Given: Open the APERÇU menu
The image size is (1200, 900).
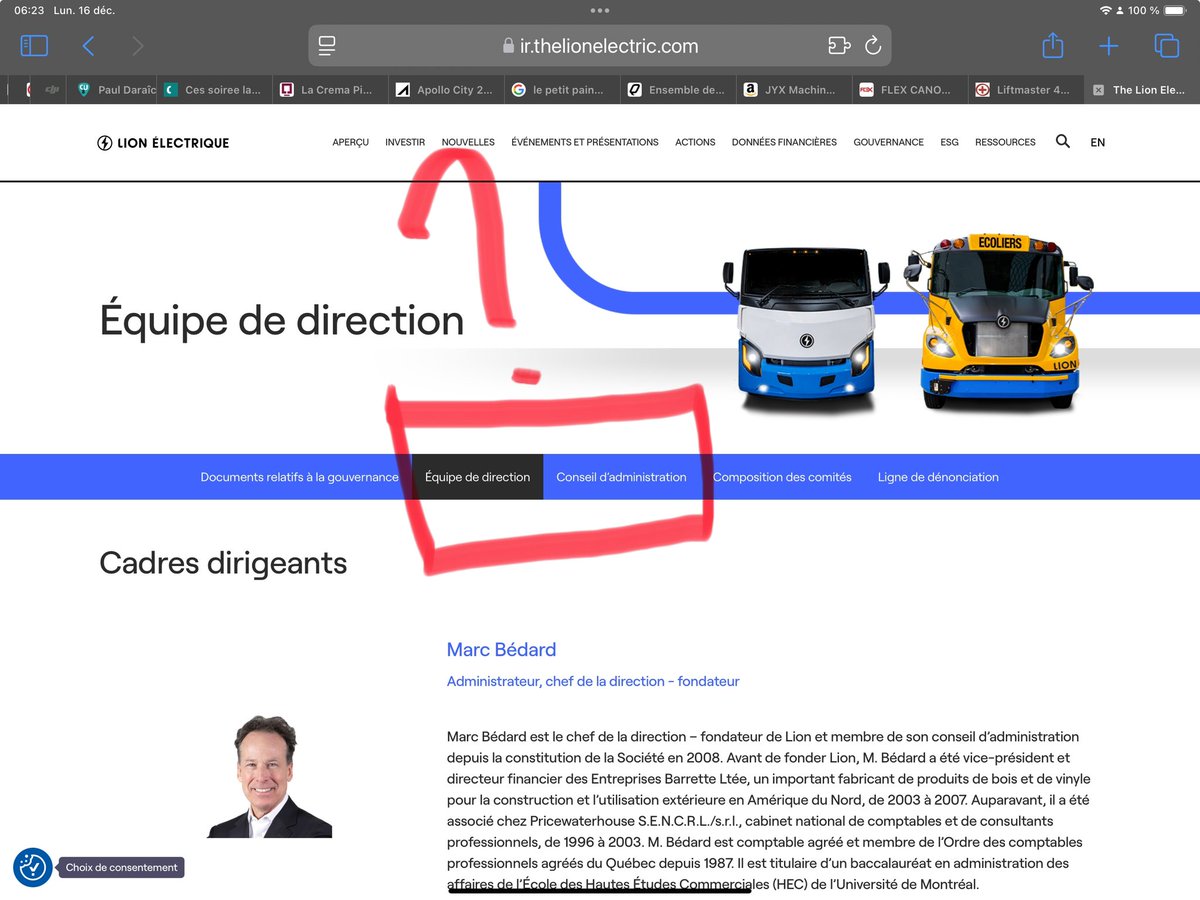Looking at the screenshot, I should [x=350, y=142].
